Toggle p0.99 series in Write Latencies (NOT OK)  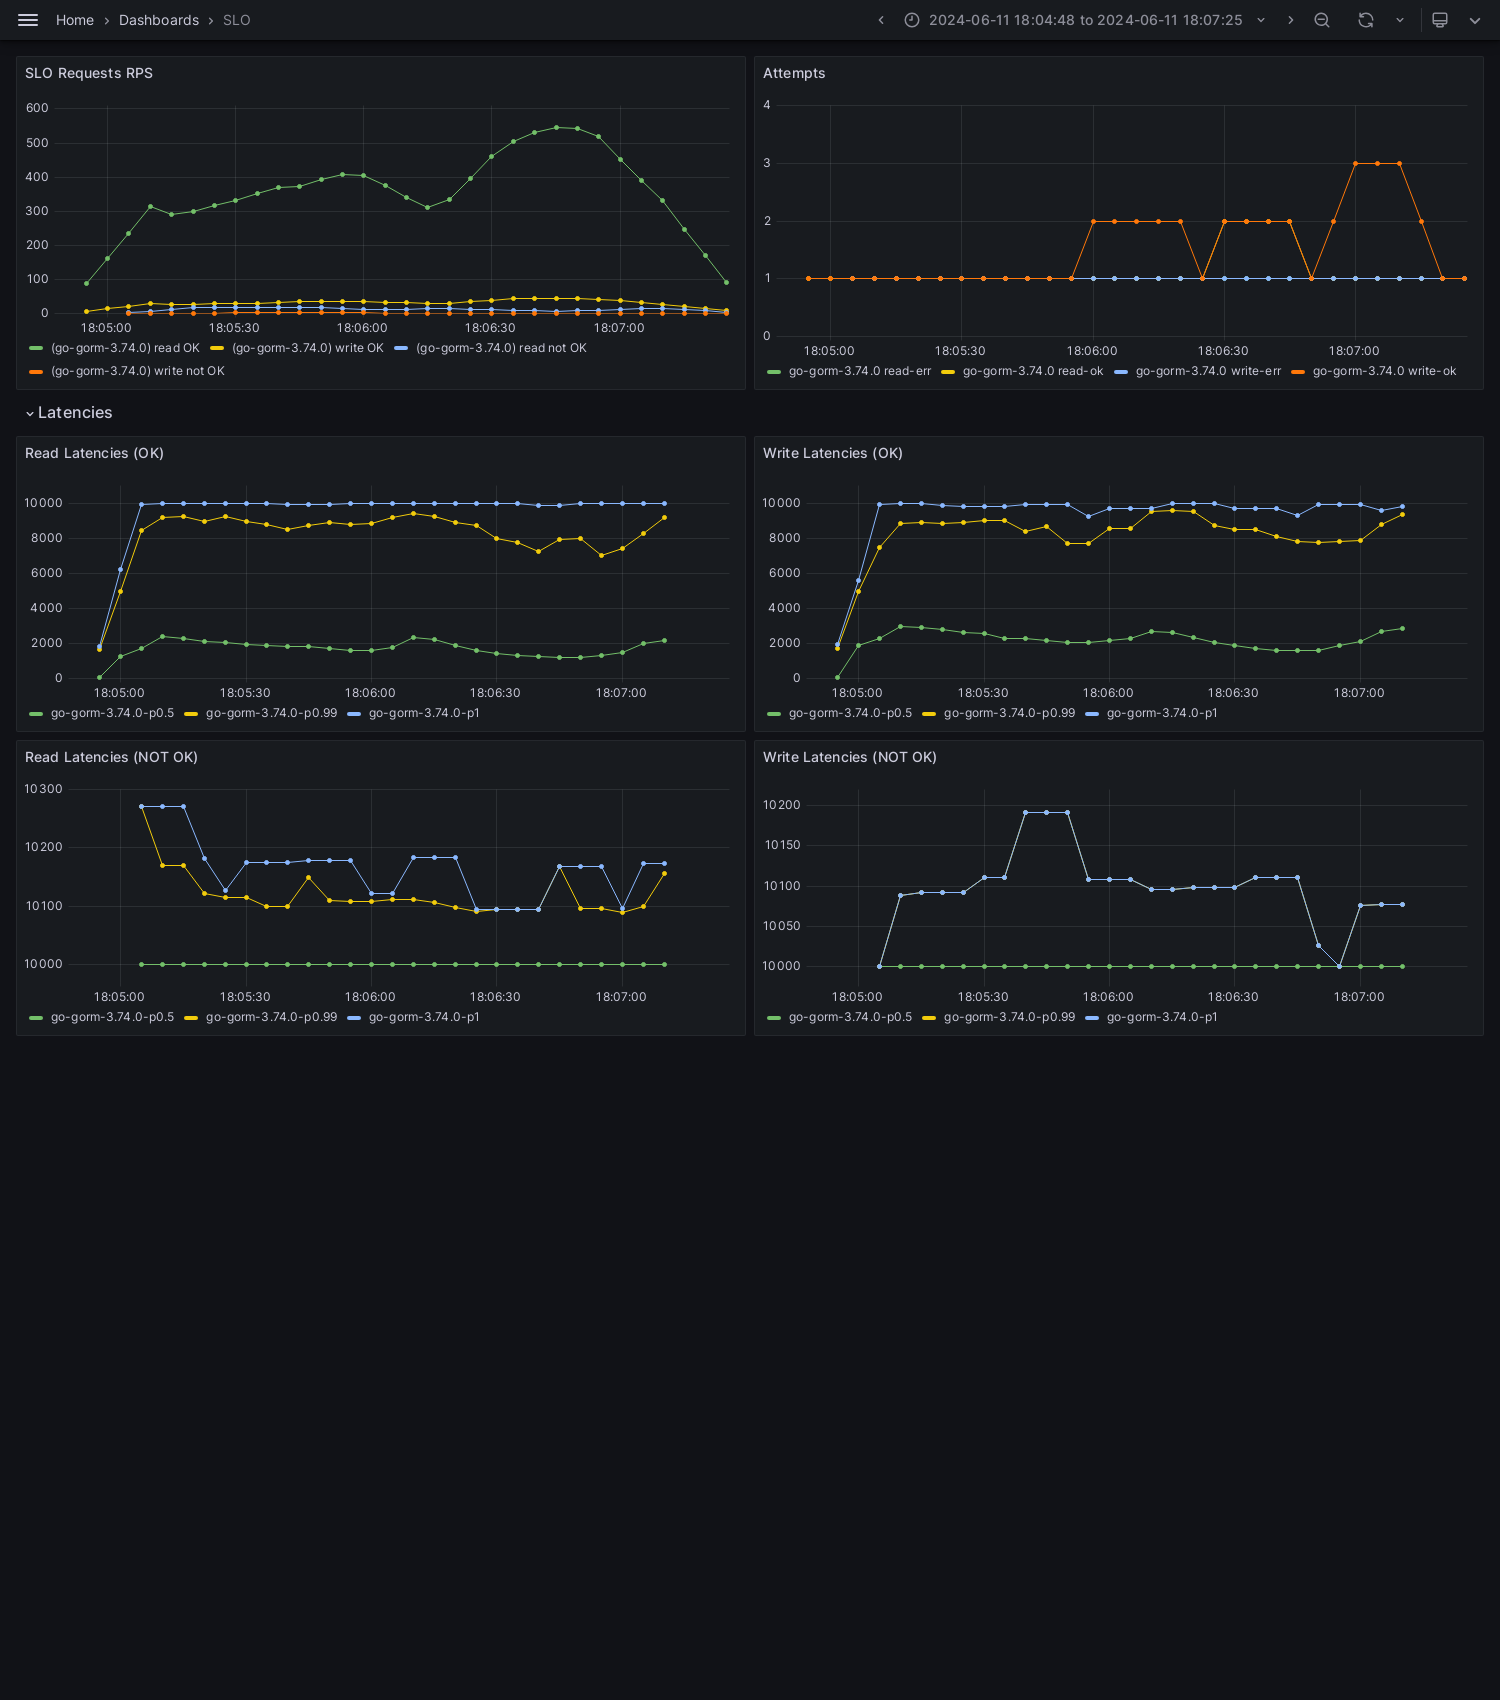[x=1009, y=1017]
